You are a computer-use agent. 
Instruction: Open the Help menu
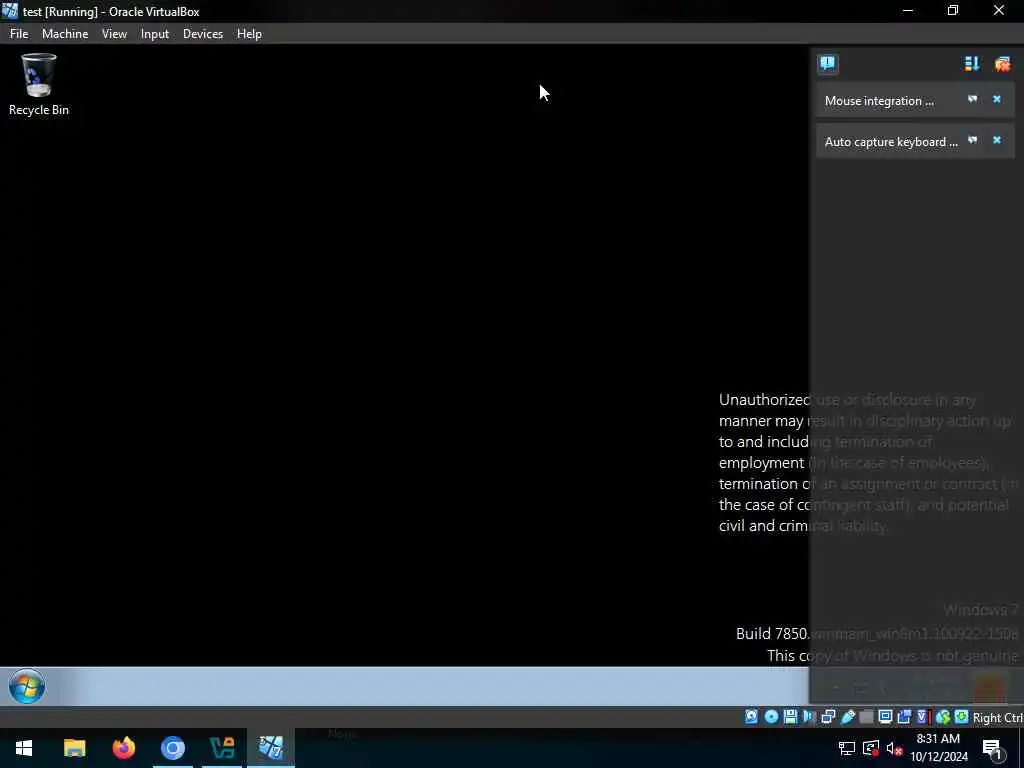249,34
